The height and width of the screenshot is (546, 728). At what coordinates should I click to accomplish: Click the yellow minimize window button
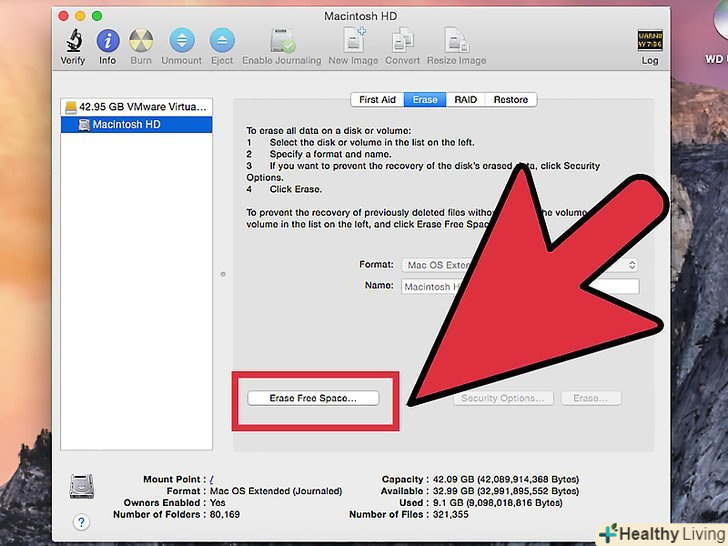(80, 16)
